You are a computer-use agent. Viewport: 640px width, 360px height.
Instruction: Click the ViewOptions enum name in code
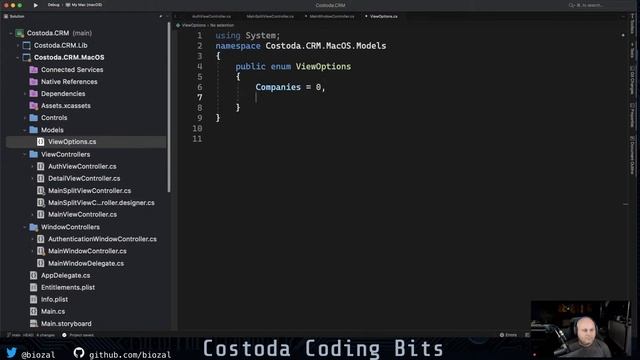pos(323,67)
